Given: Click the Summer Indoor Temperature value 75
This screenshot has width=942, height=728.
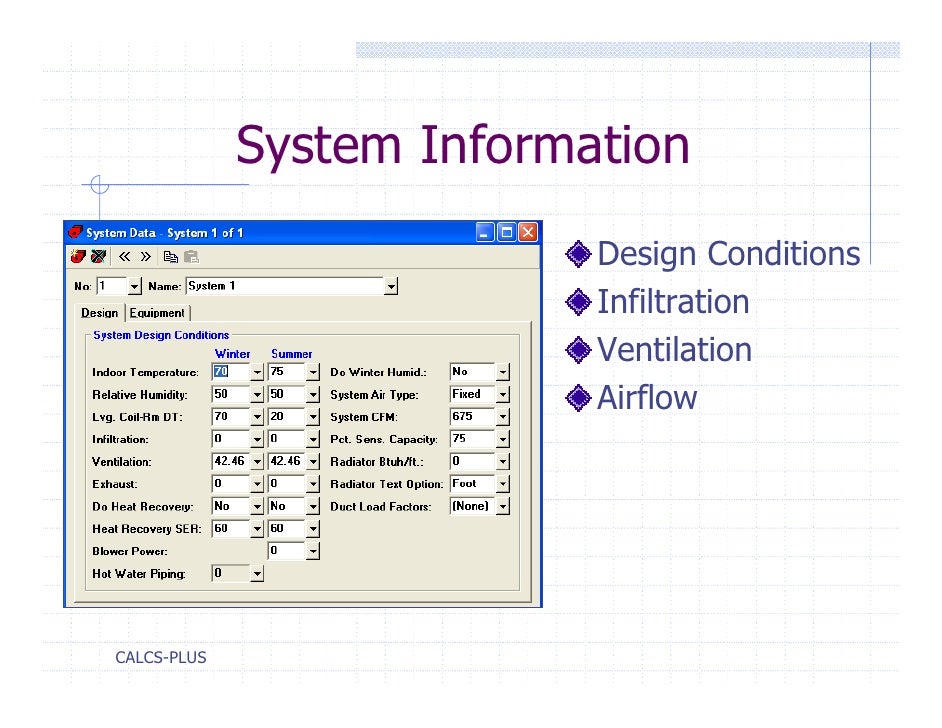Looking at the screenshot, I should [287, 372].
